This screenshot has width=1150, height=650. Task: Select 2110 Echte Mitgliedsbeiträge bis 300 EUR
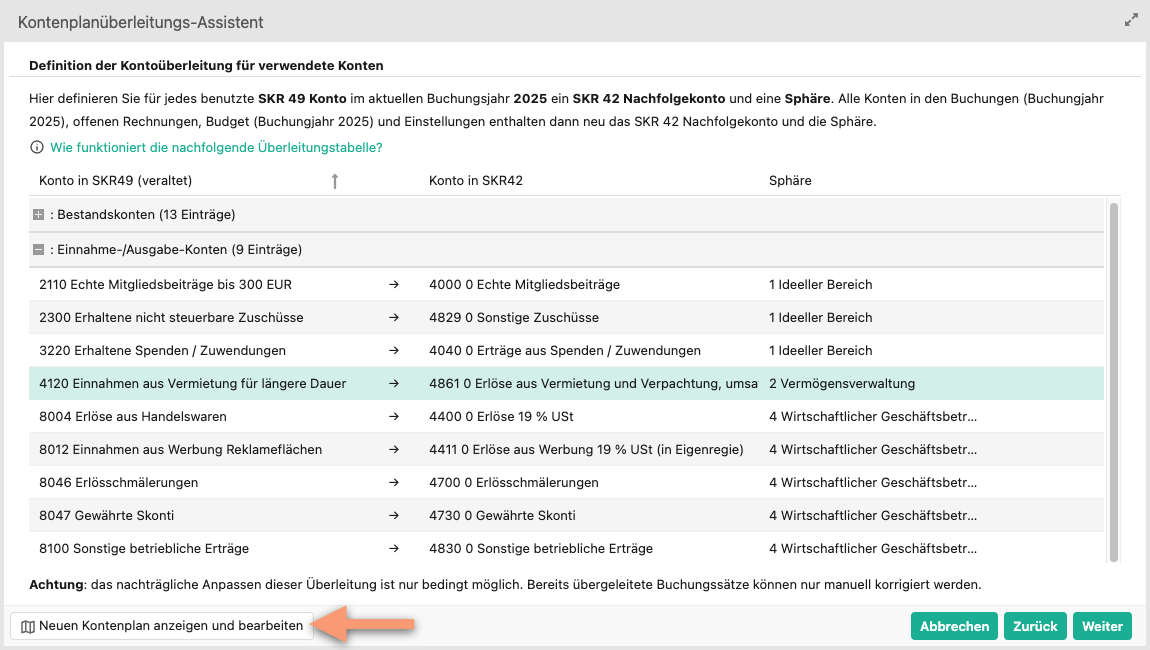coord(166,285)
